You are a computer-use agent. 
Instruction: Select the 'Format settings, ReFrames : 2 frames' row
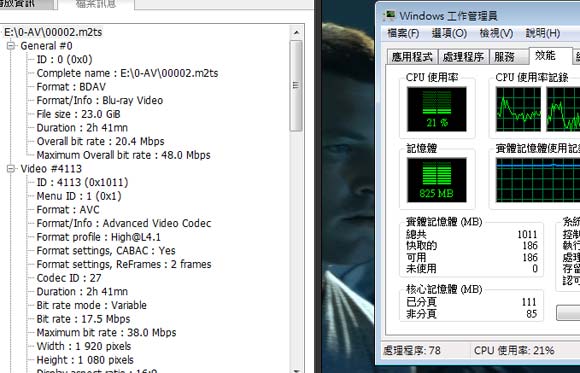pos(124,265)
